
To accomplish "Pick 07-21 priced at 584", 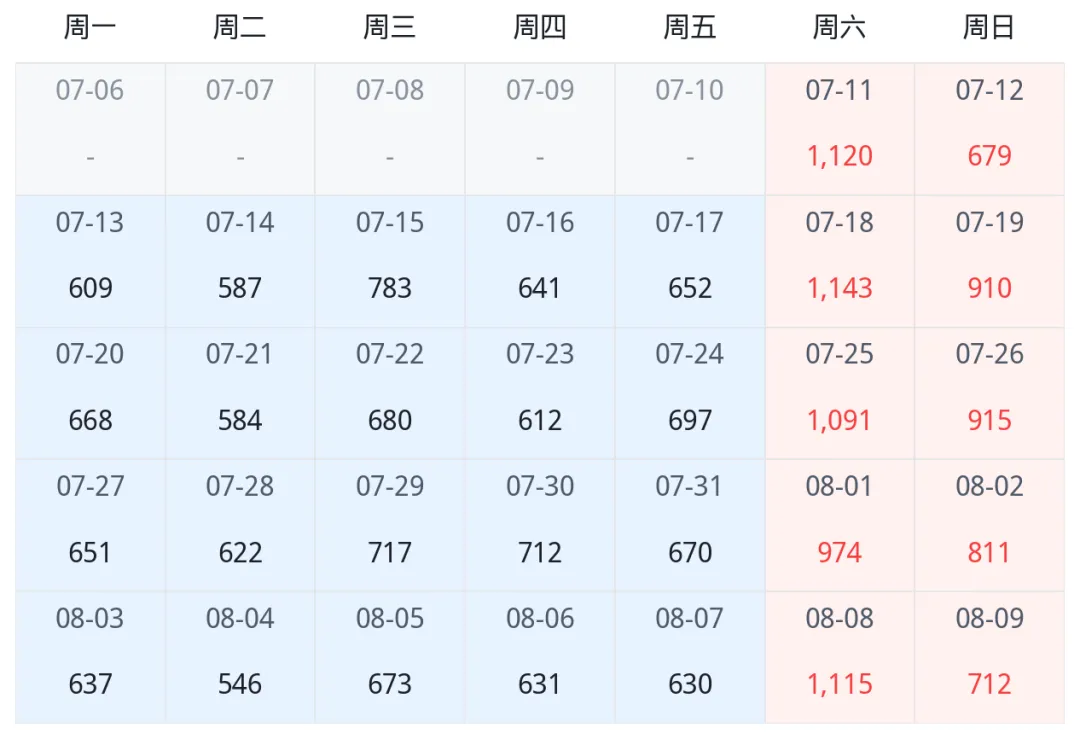I will (x=240, y=393).
